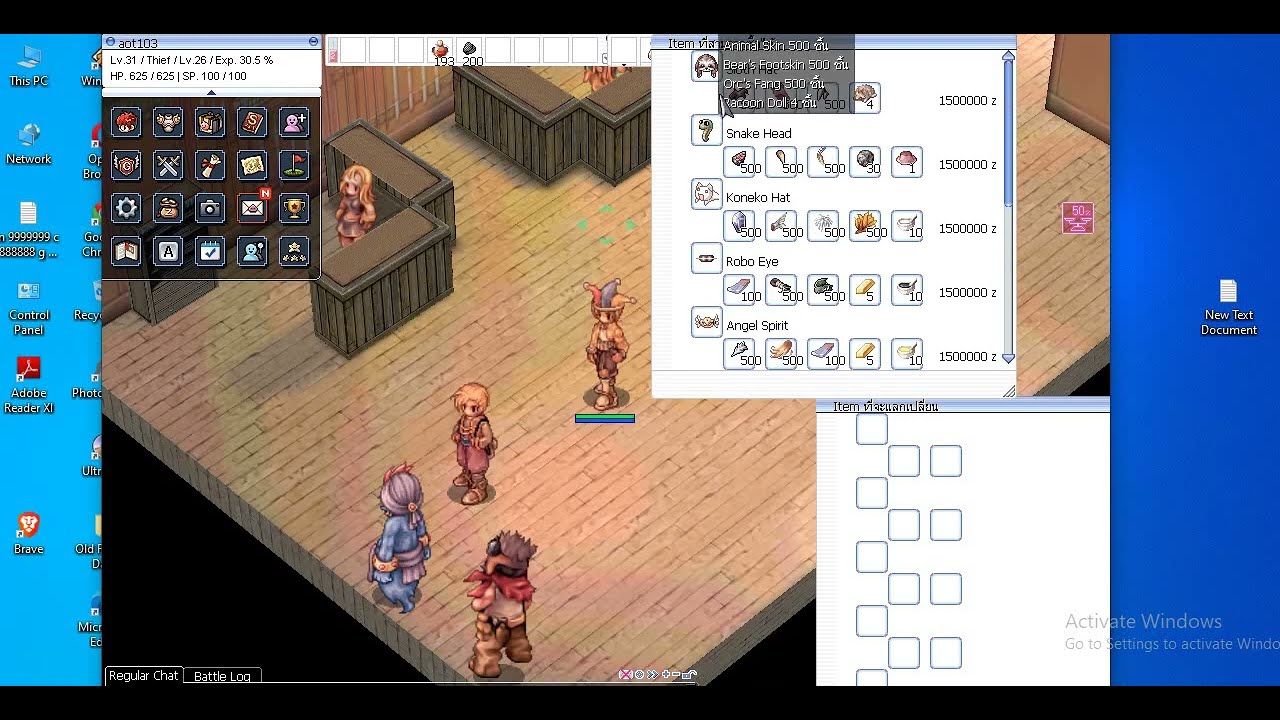Minimize the aot103 info window
Screen dimensions: 1280x720
pos(313,42)
